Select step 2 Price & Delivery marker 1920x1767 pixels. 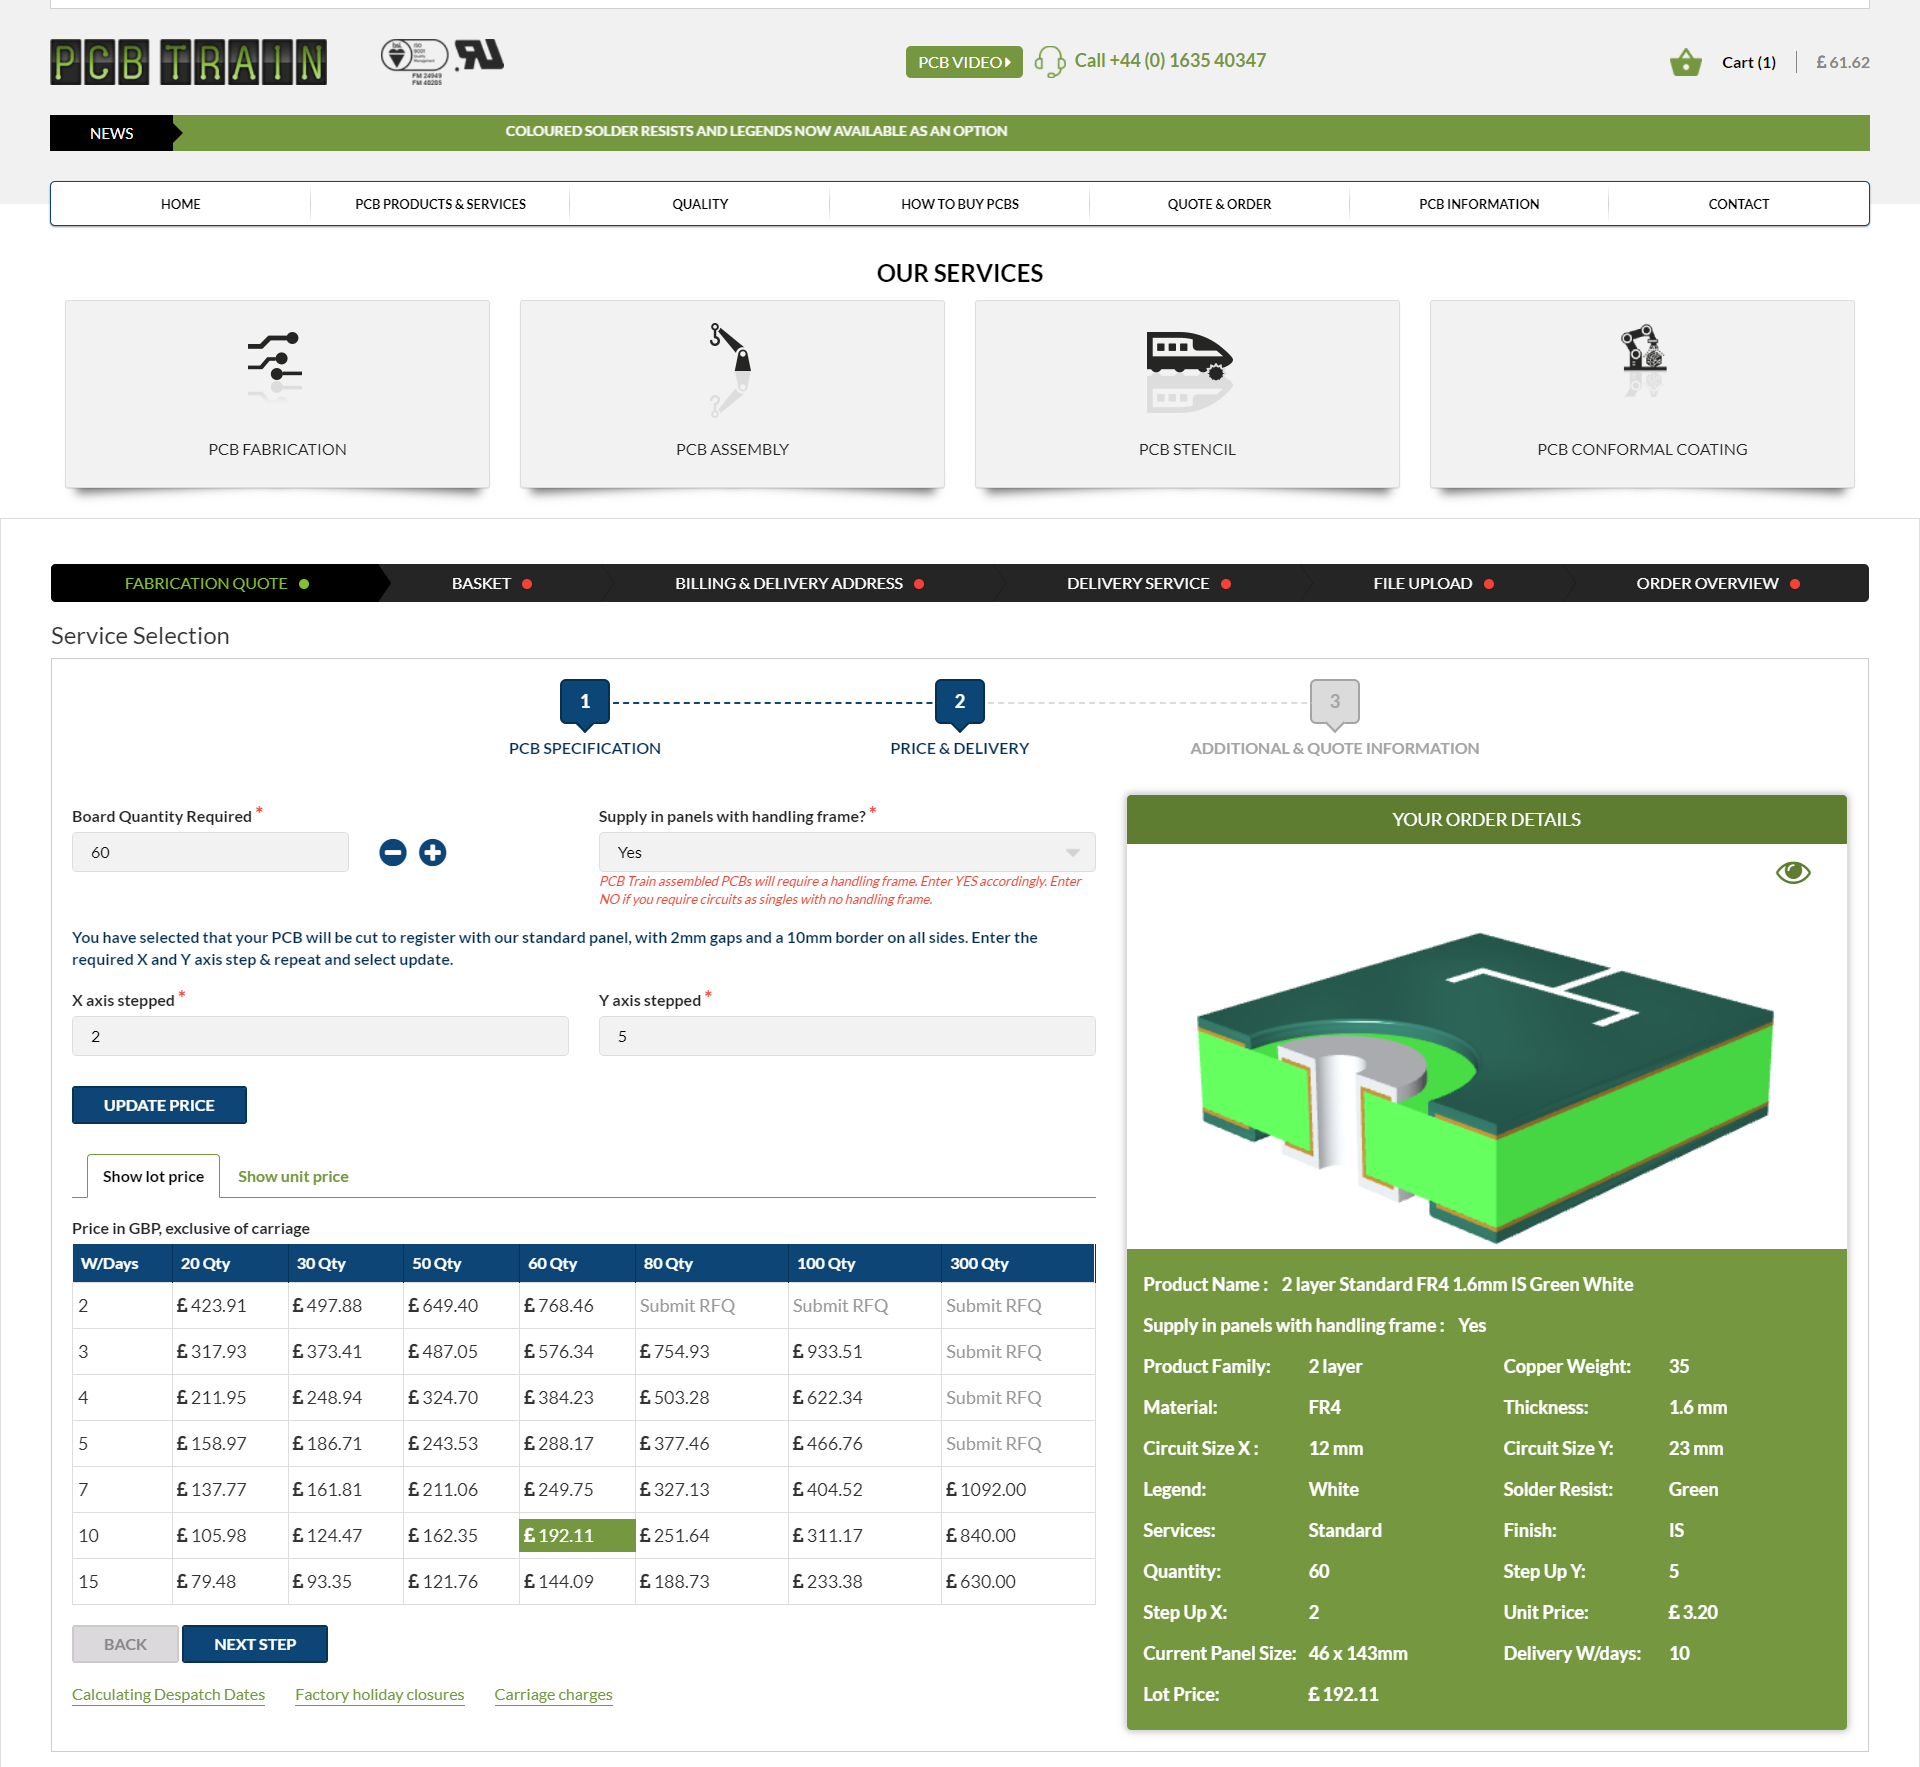tap(960, 703)
